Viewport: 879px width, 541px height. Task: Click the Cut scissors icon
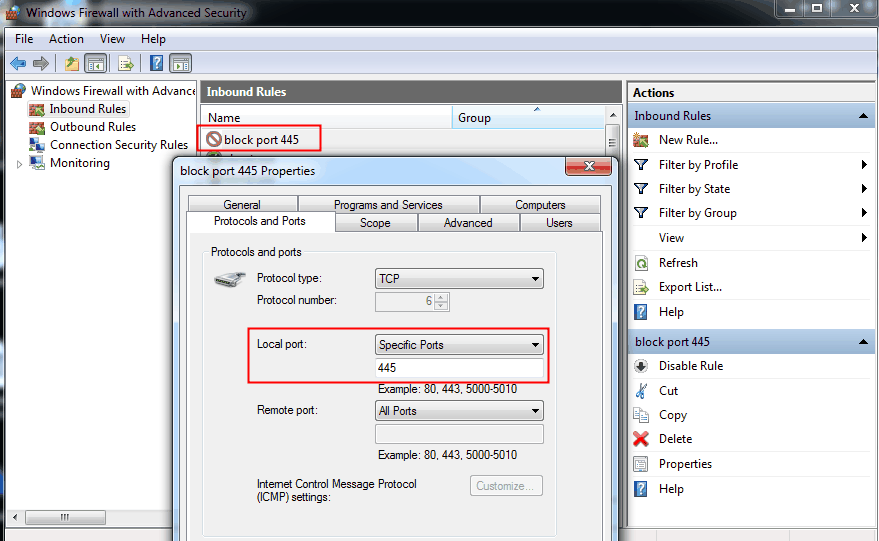click(641, 391)
